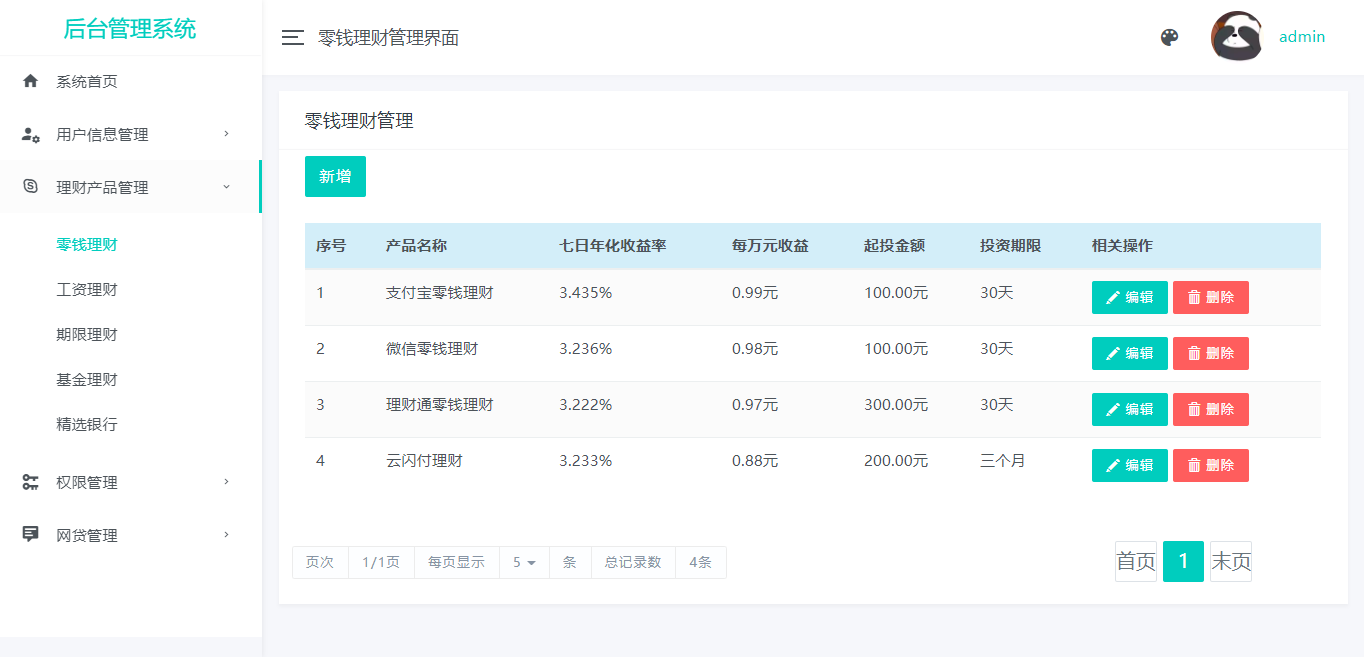The width and height of the screenshot is (1364, 657).
Task: Select 期限理财 submenu item
Action: (87, 334)
